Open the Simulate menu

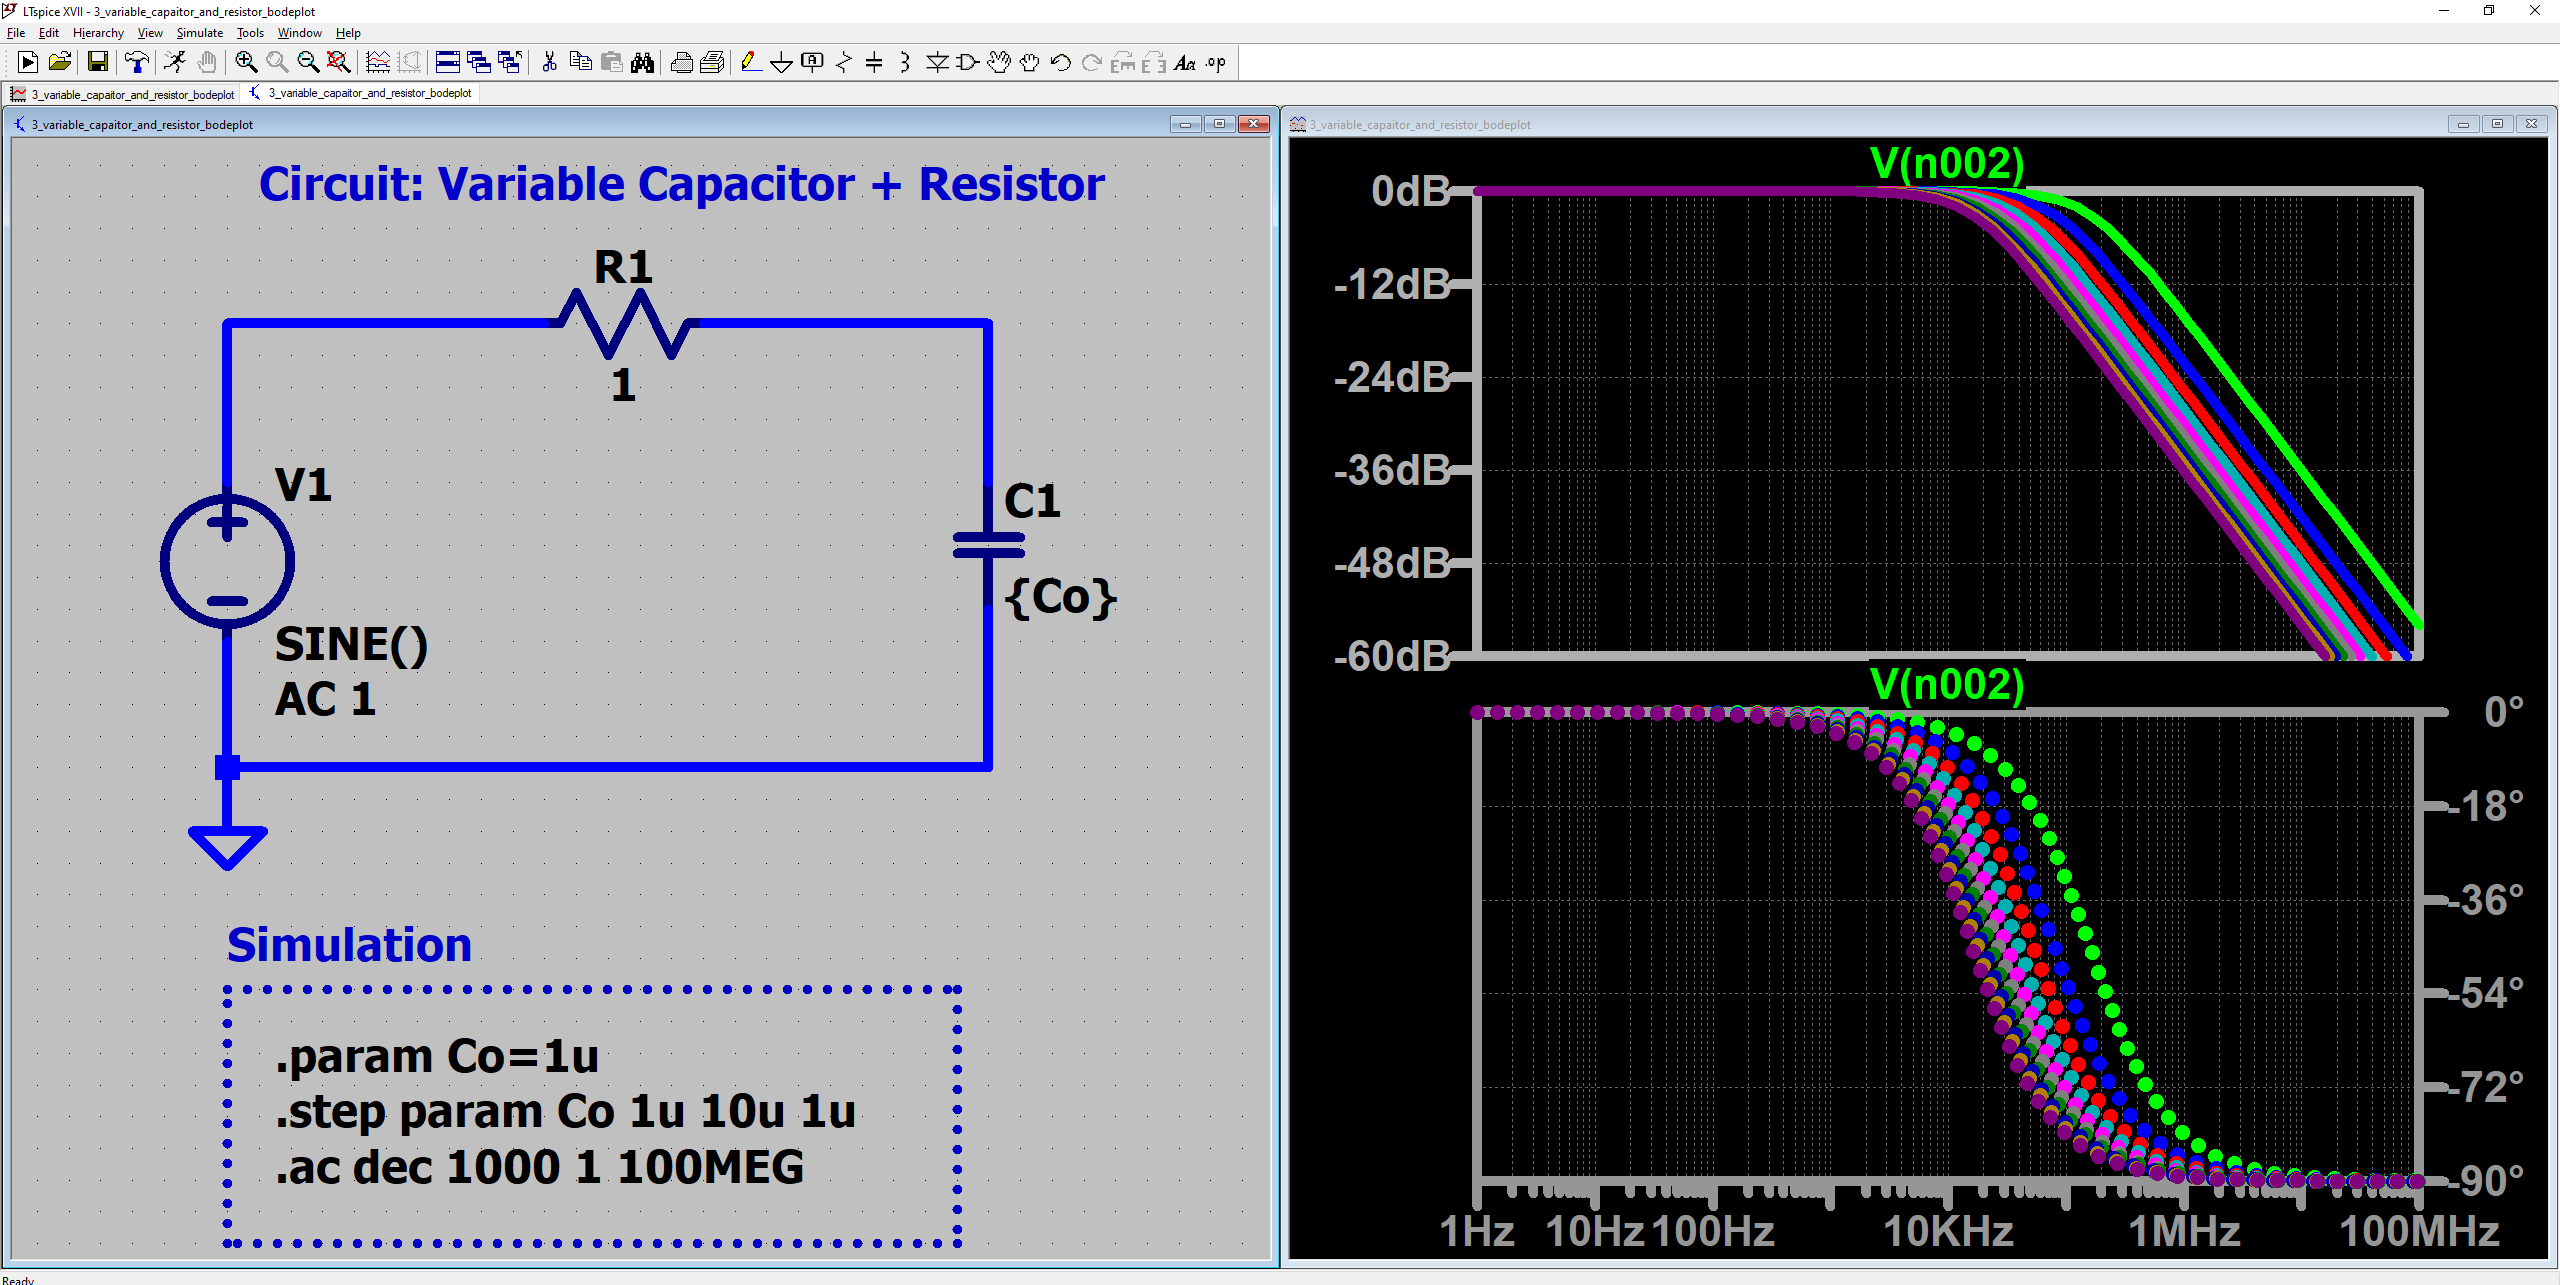click(x=199, y=33)
